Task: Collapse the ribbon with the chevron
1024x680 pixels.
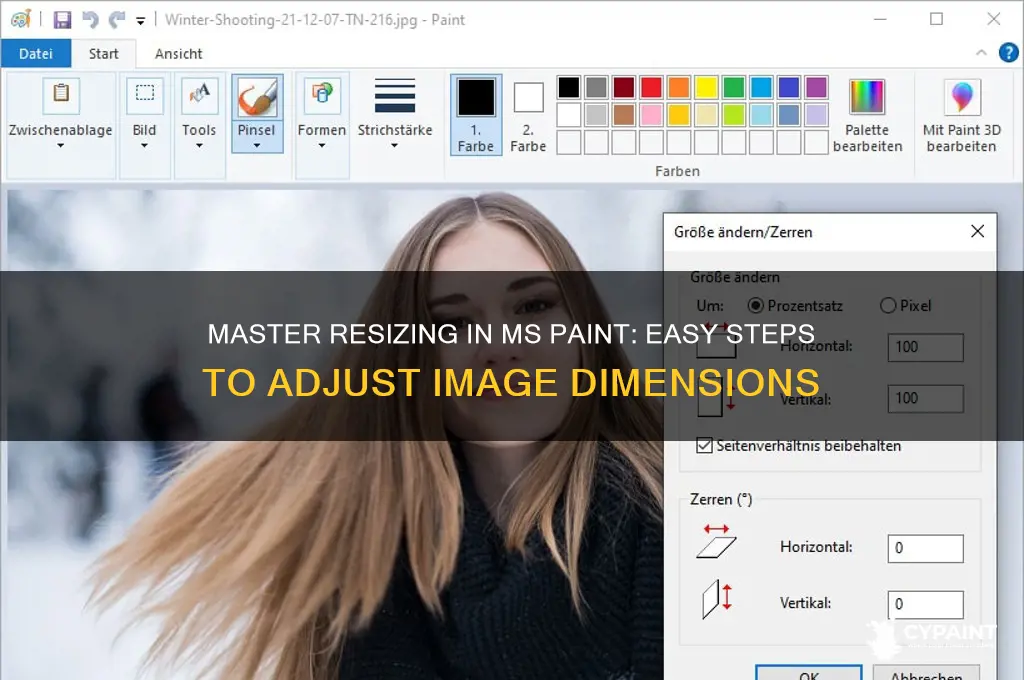Action: click(981, 53)
